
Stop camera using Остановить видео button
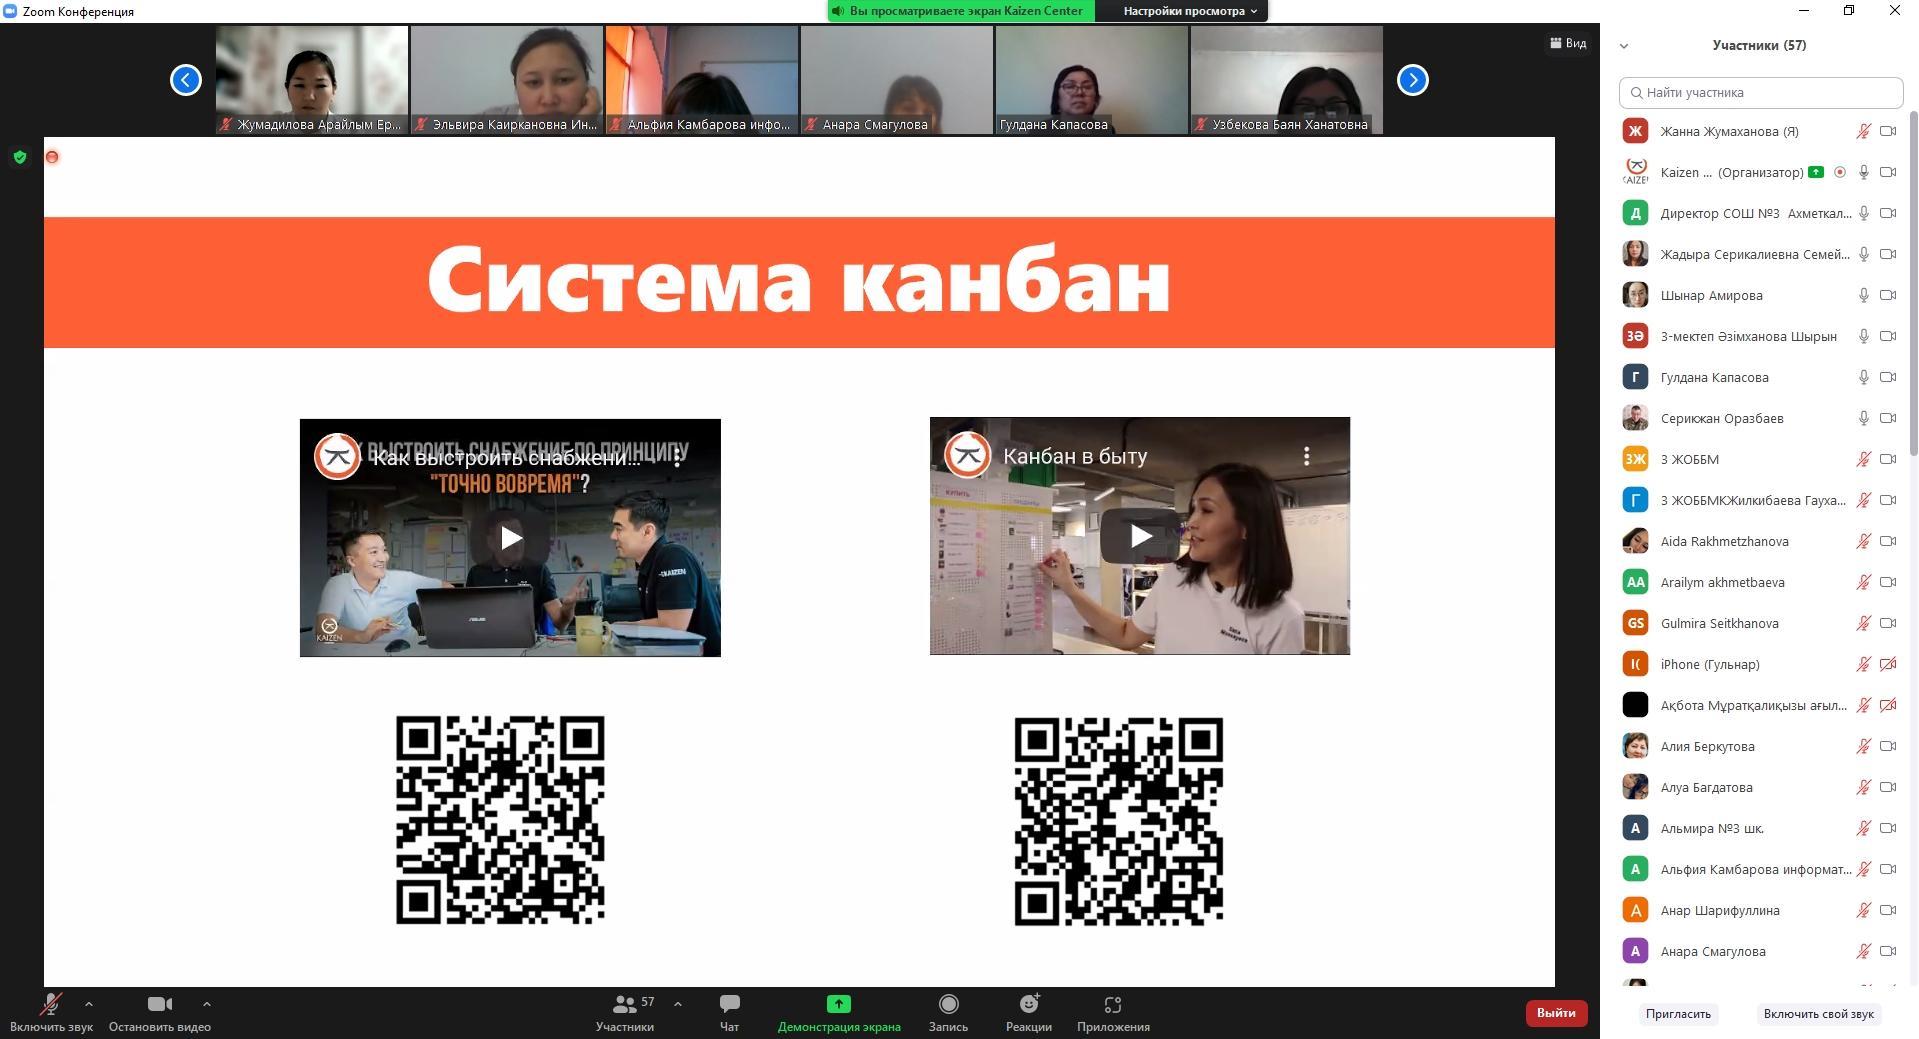[160, 1012]
